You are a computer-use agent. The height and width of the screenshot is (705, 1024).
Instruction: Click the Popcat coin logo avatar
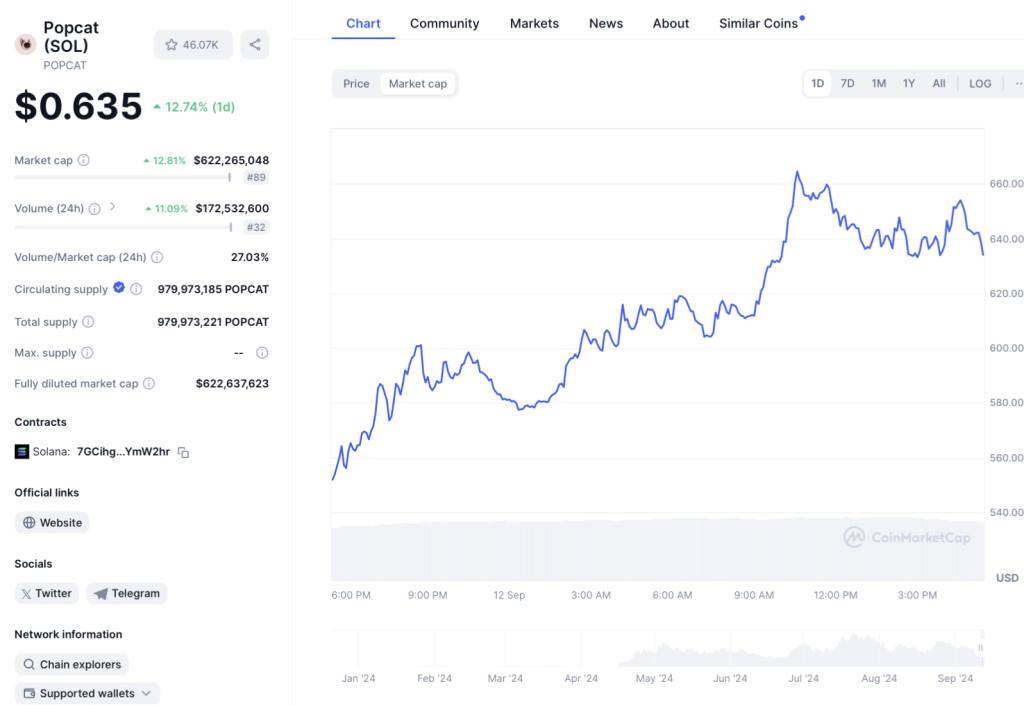coord(25,44)
